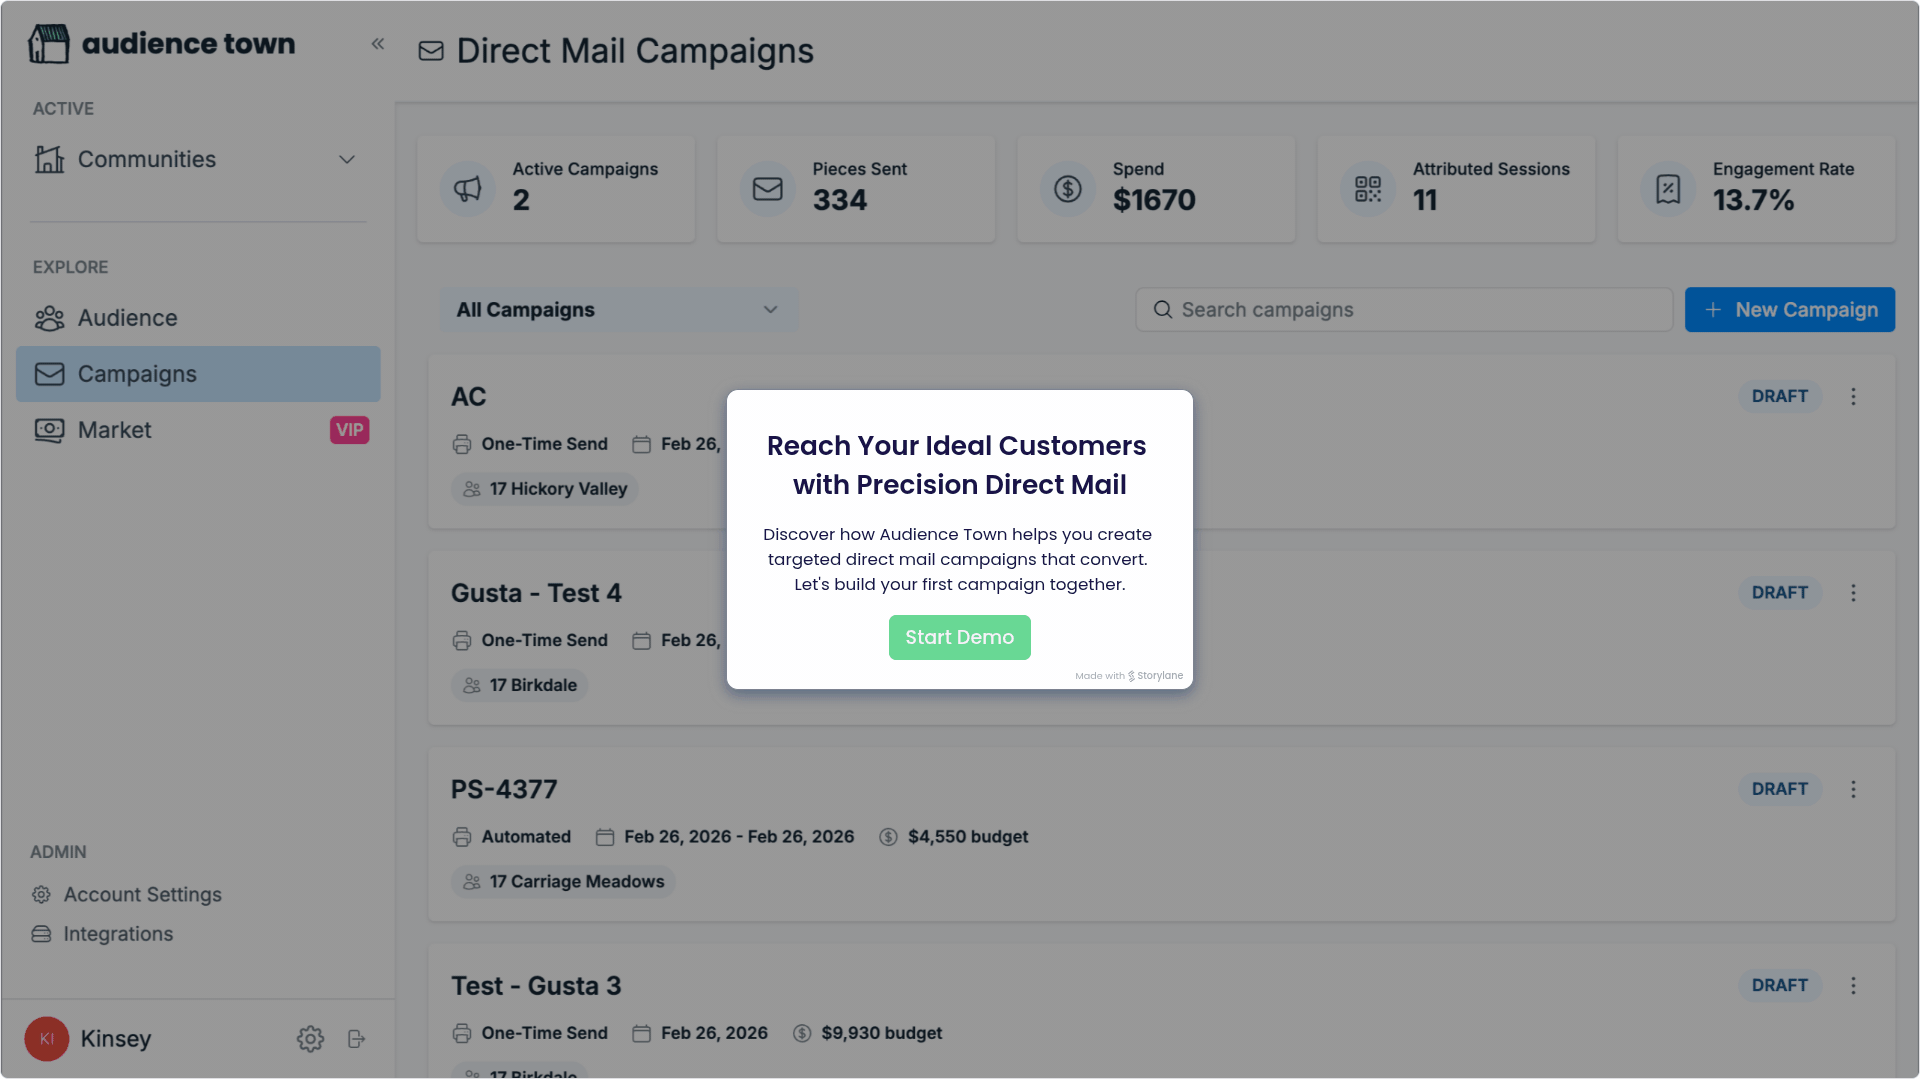The width and height of the screenshot is (1920, 1079).
Task: Click the 17 Carriage Meadows audience tag
Action: 564,882
